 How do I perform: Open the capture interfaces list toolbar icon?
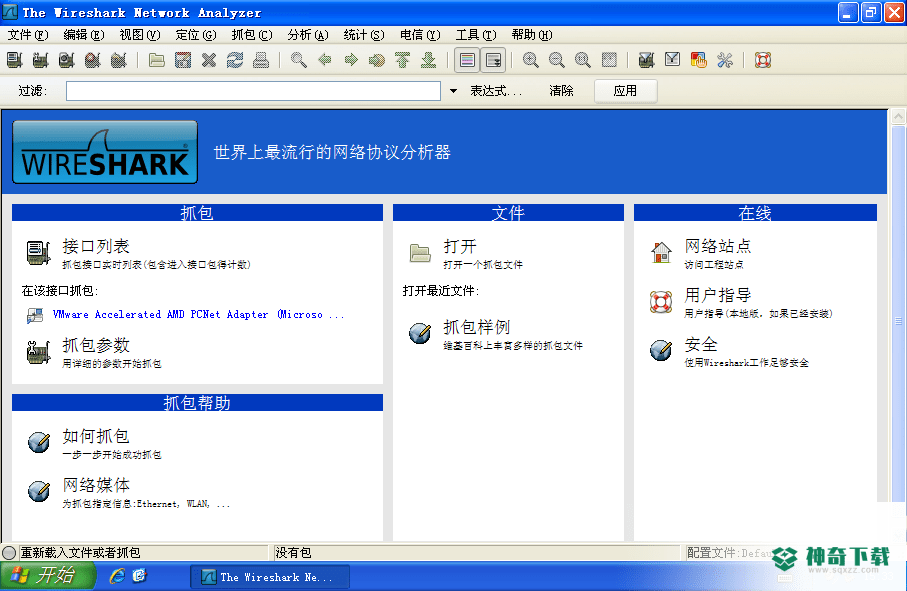click(x=14, y=60)
